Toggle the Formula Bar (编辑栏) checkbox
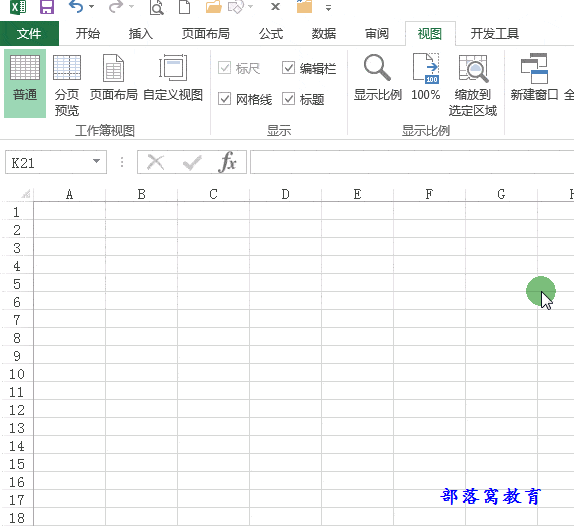 pyautogui.click(x=288, y=68)
